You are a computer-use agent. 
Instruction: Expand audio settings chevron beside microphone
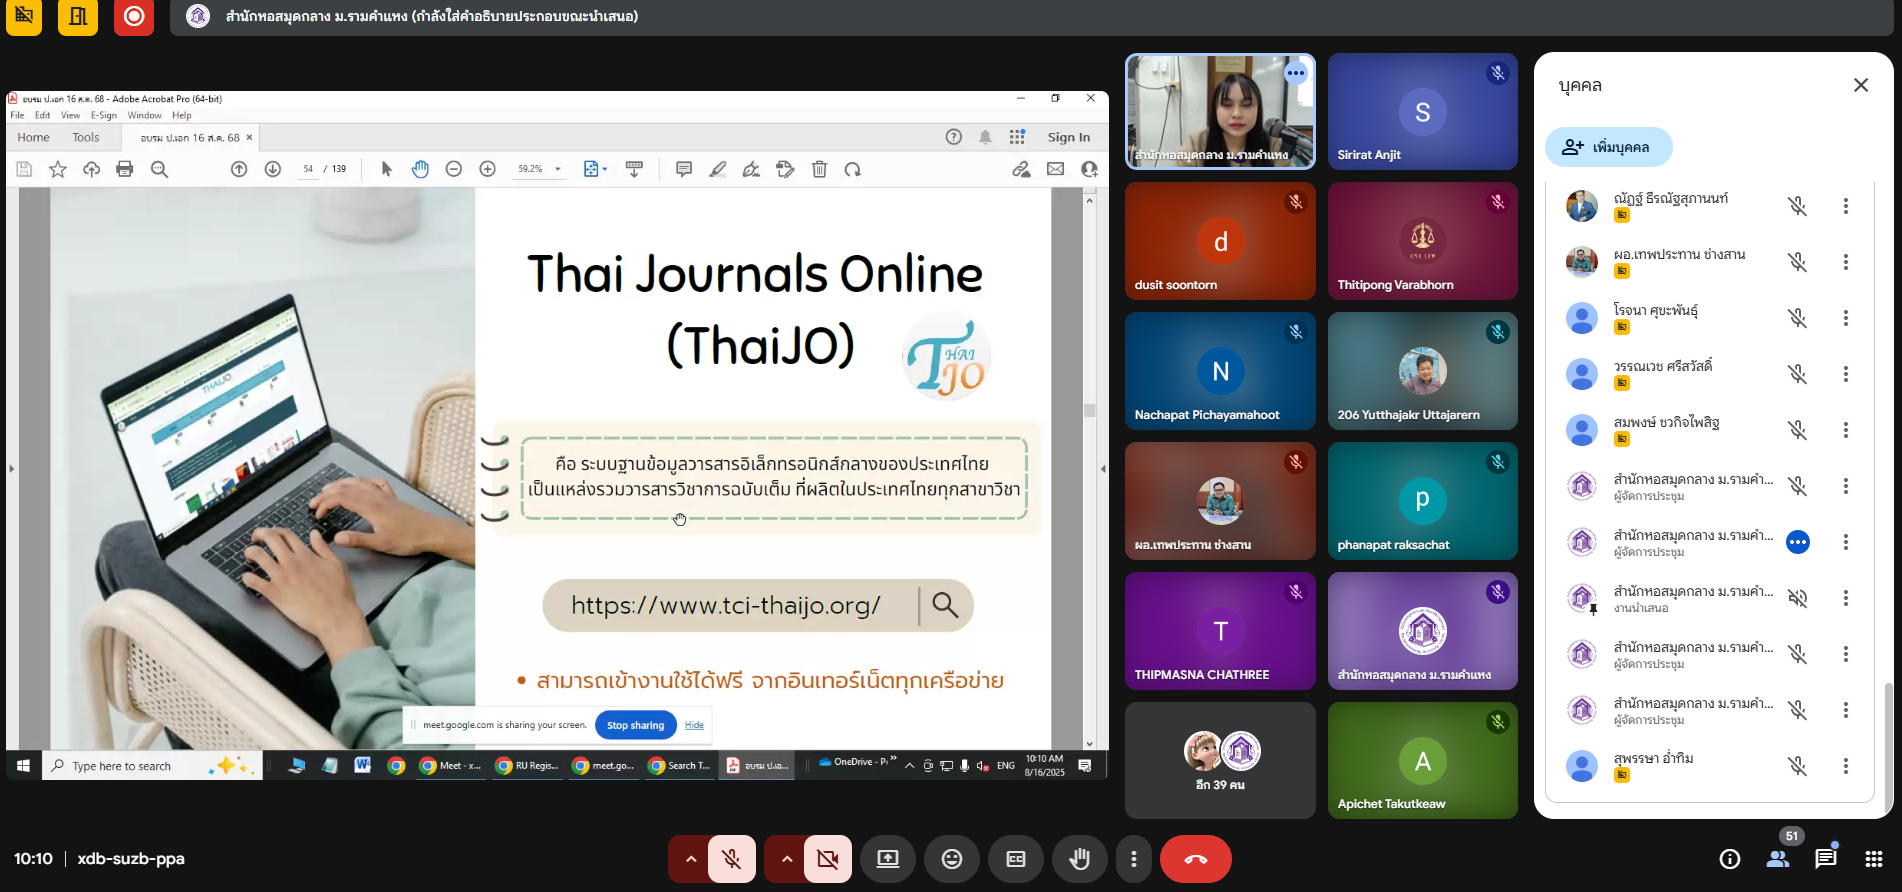(x=690, y=859)
